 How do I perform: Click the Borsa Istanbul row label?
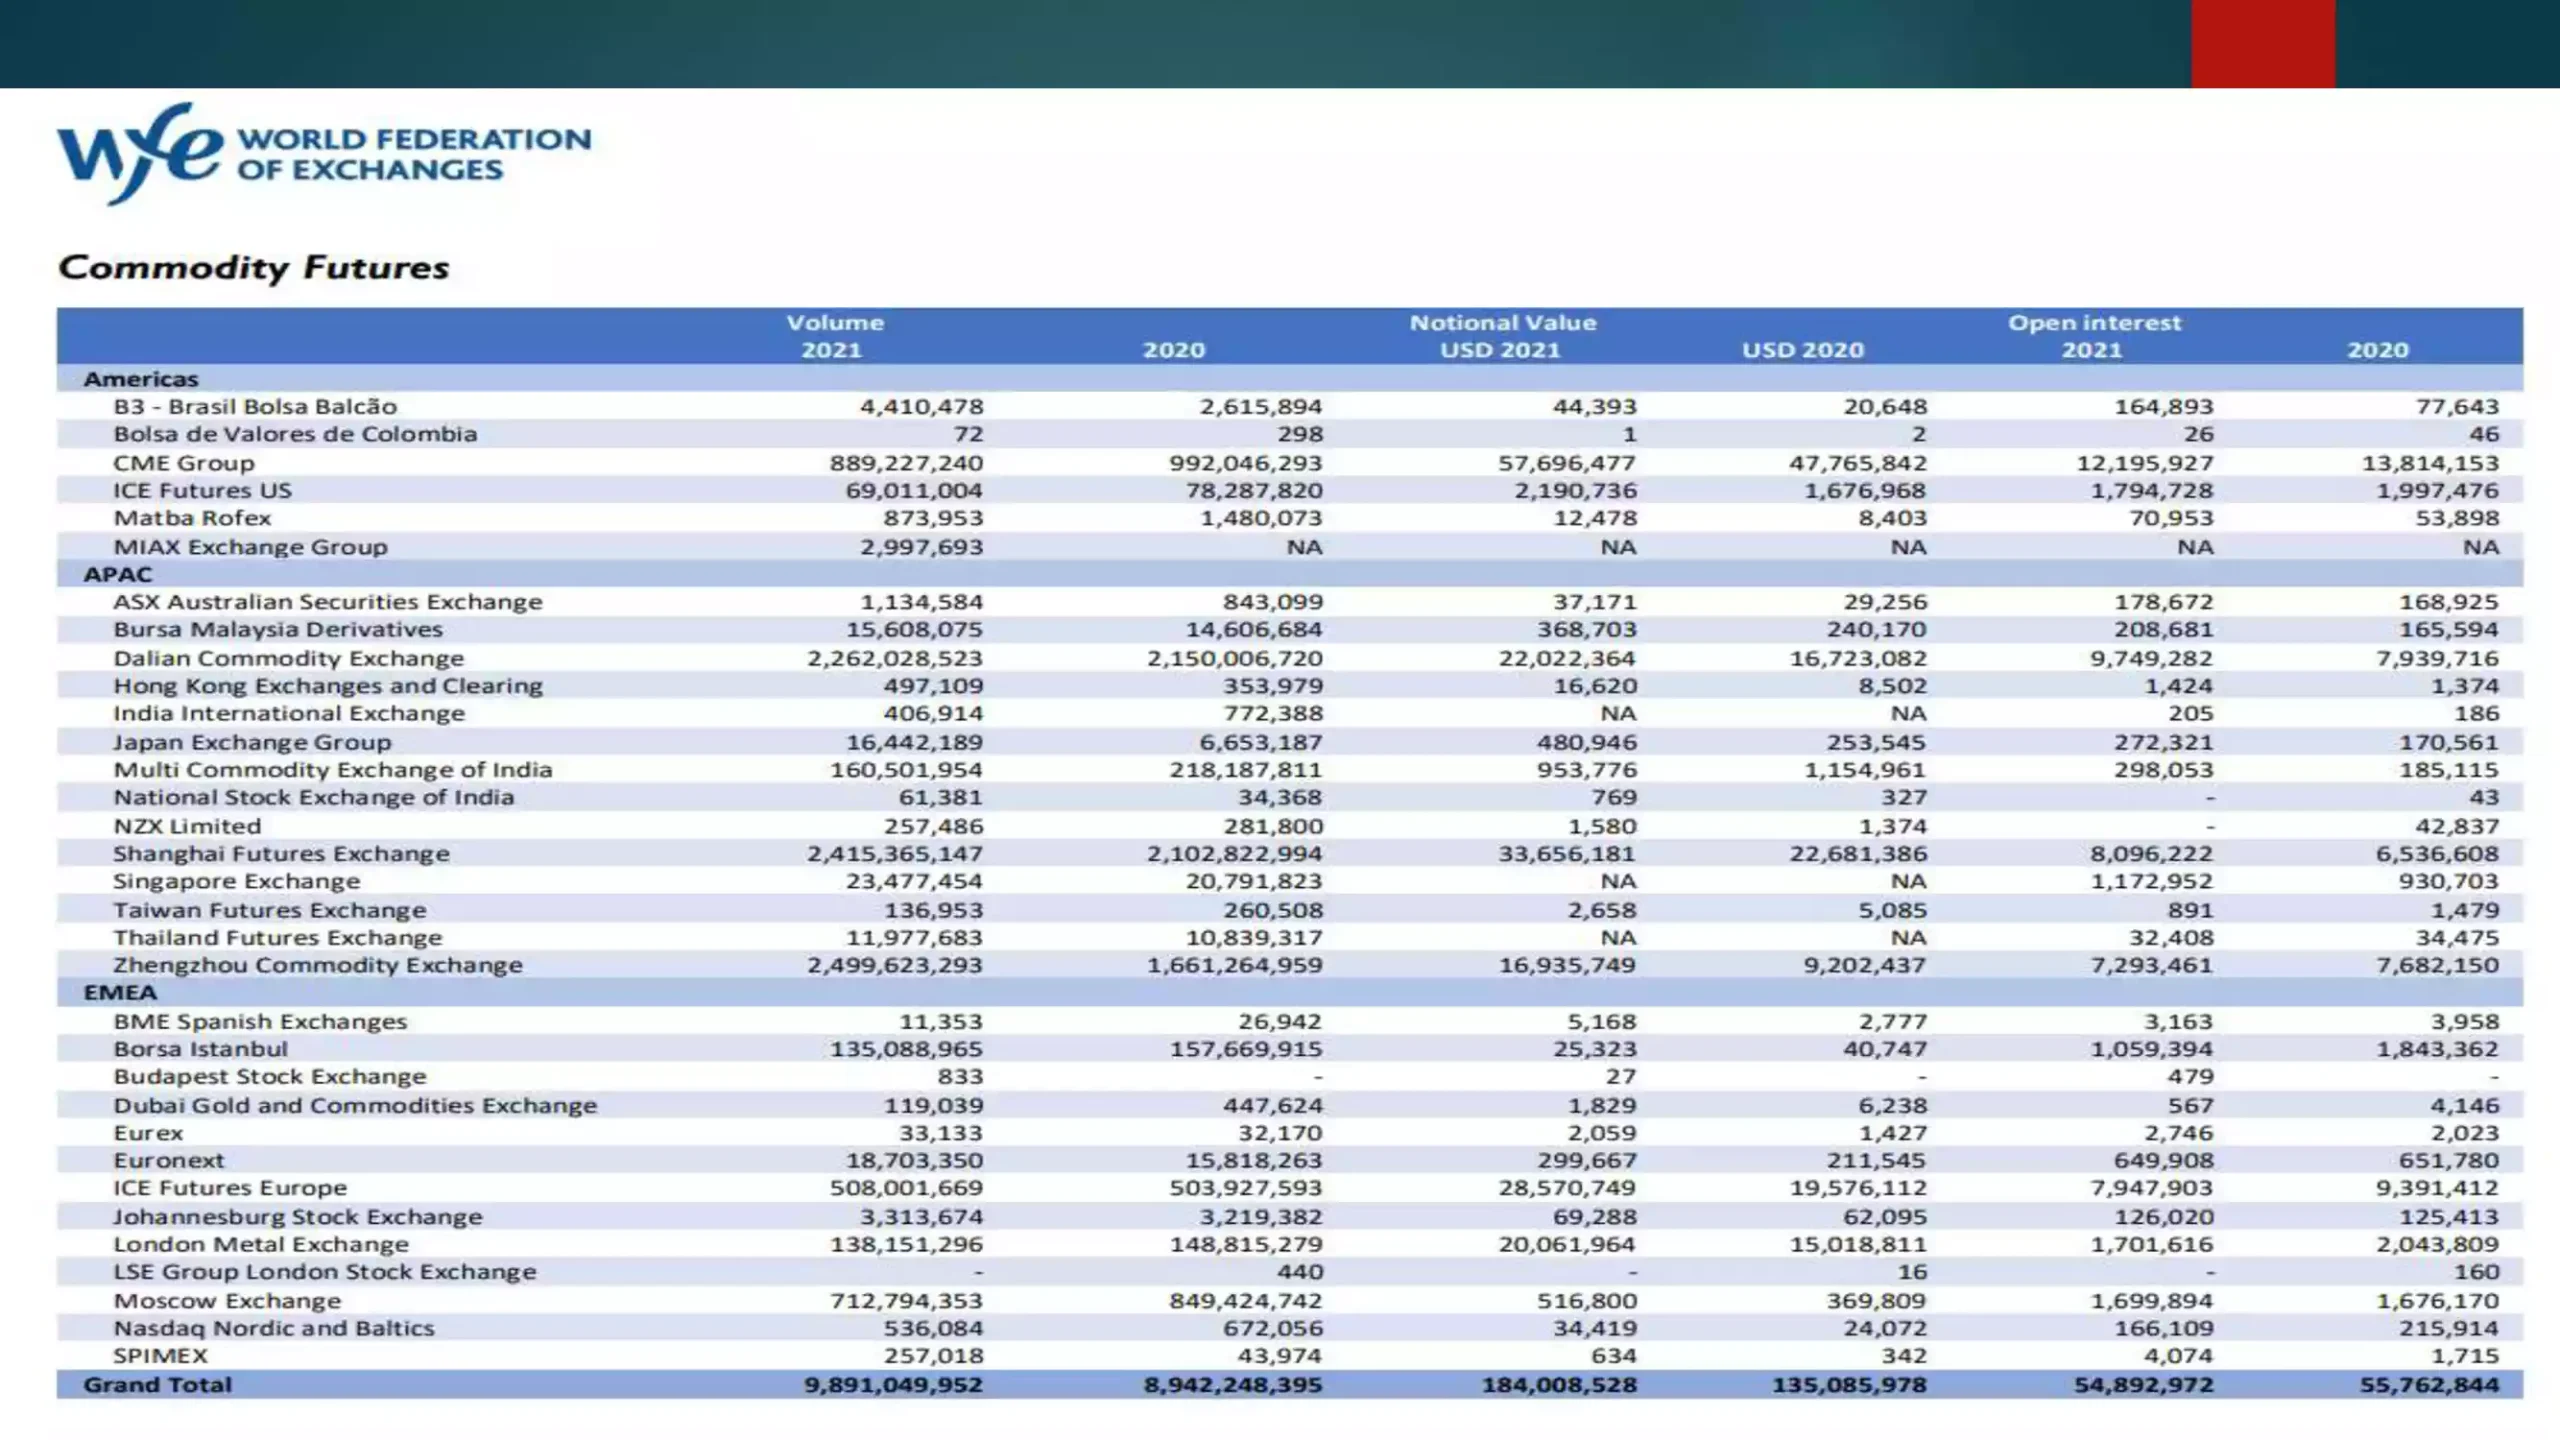[200, 1049]
